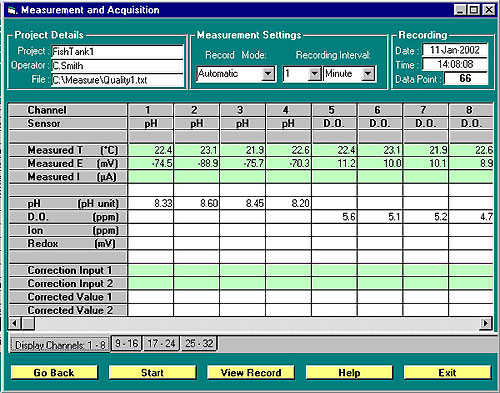
Task: Click the 8.60 pH value cell
Action: pos(197,203)
